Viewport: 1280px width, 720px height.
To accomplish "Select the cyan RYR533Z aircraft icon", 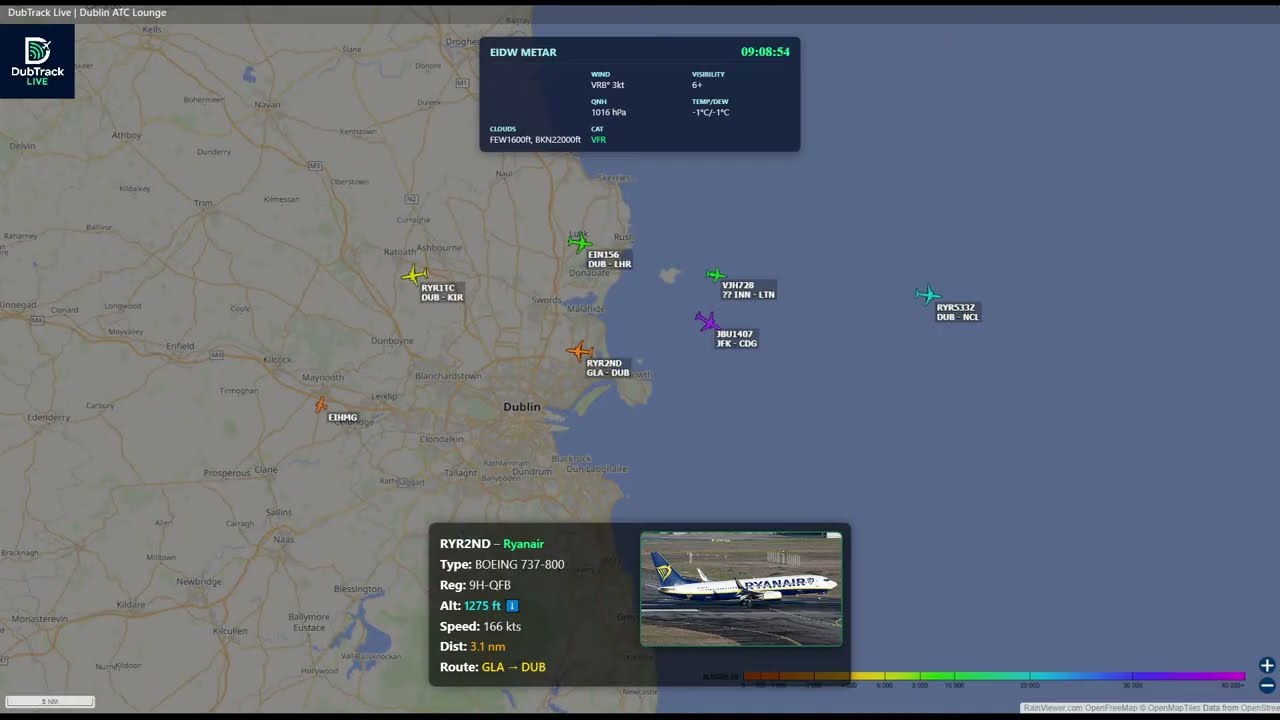I will tap(927, 294).
